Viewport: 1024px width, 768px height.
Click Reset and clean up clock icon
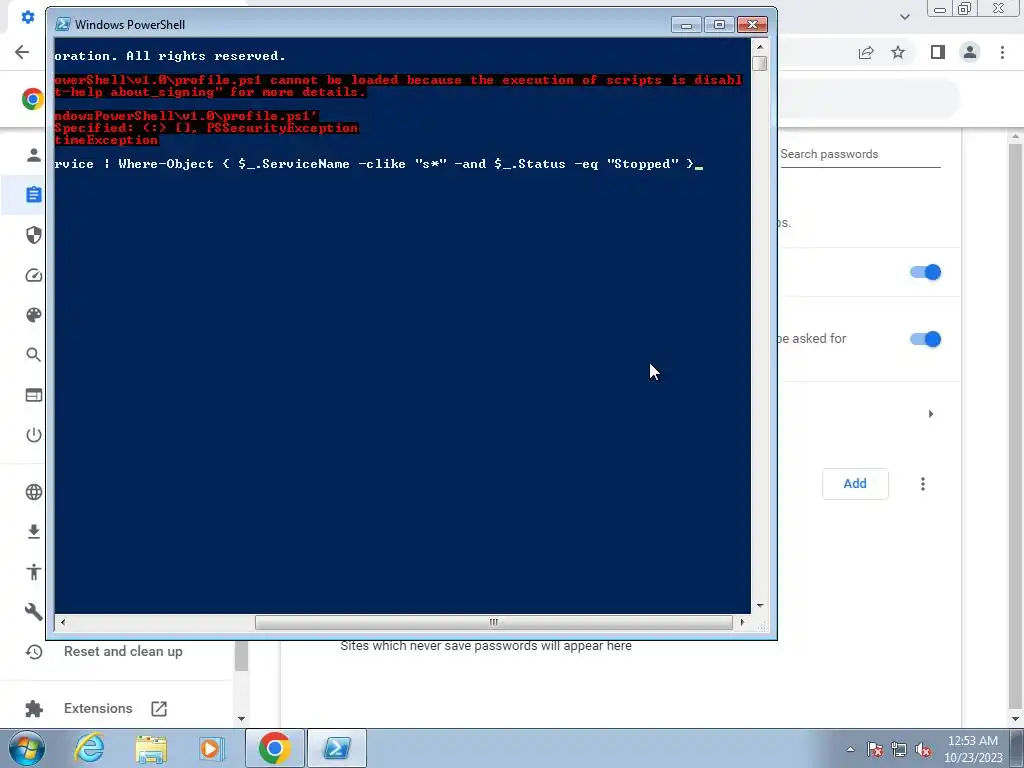[x=34, y=652]
